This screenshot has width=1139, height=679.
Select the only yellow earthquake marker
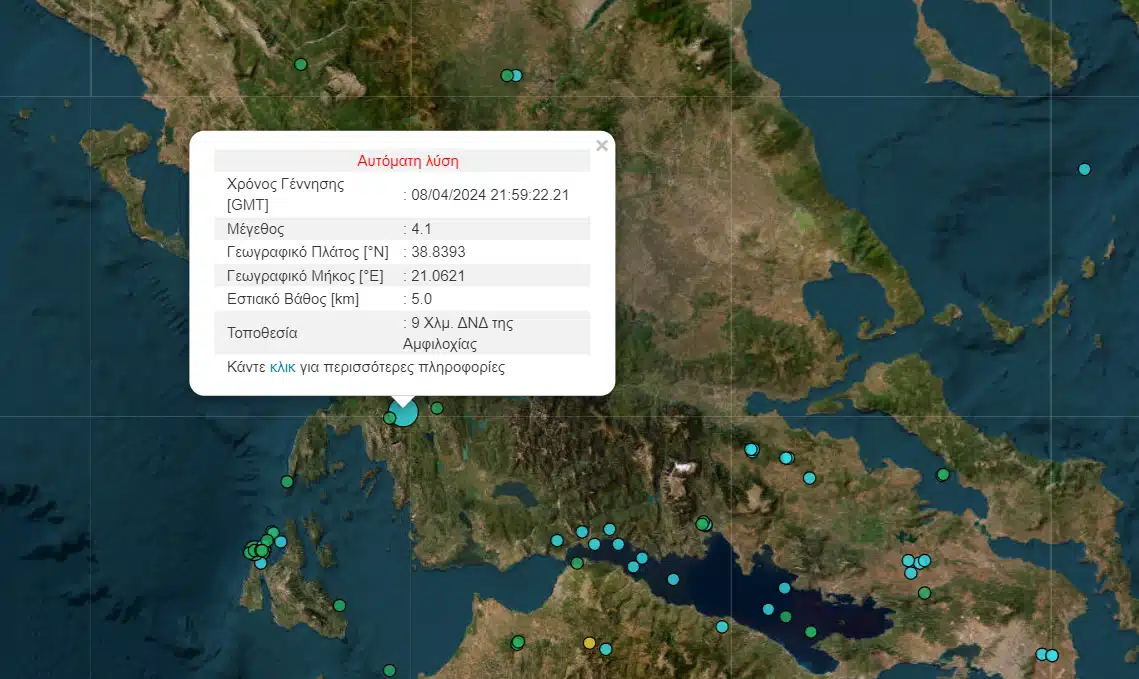point(589,643)
